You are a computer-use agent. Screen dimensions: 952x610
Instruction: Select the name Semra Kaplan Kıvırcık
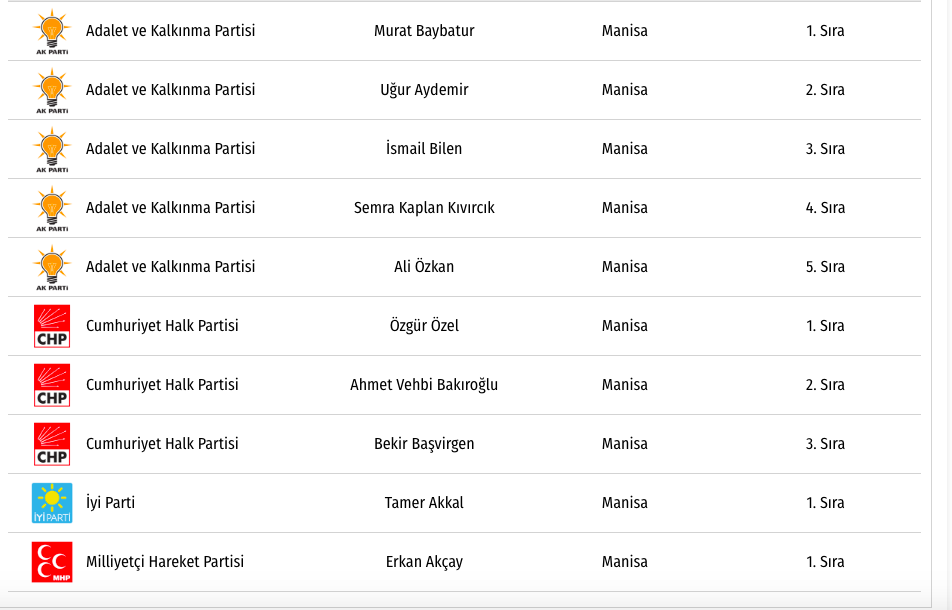pyautogui.click(x=424, y=208)
